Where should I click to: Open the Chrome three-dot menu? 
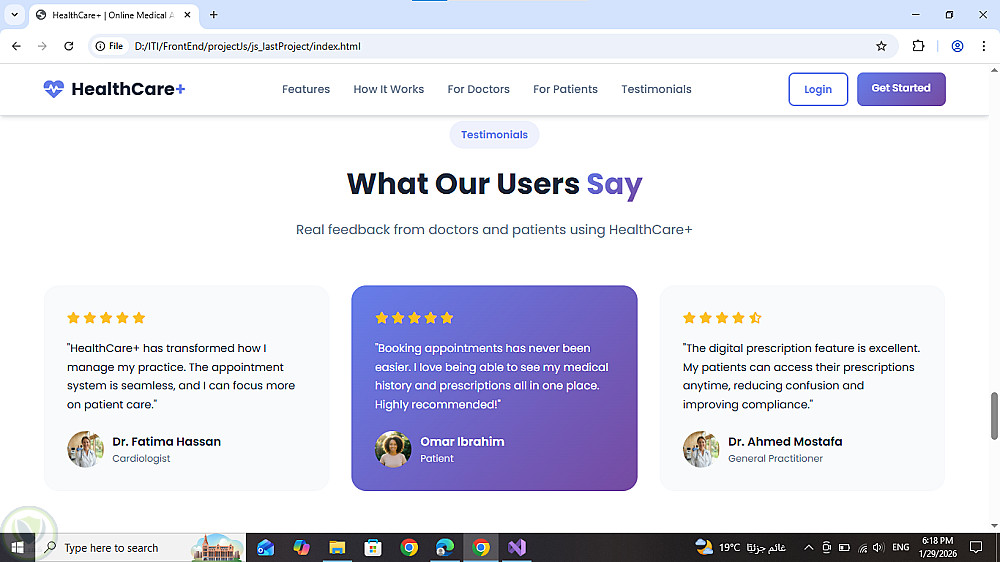(x=984, y=46)
